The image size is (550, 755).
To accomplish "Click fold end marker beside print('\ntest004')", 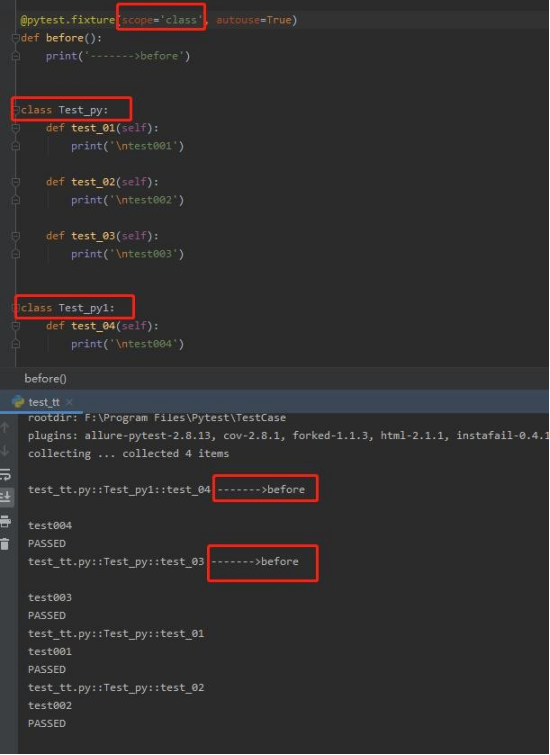I will [x=15, y=344].
